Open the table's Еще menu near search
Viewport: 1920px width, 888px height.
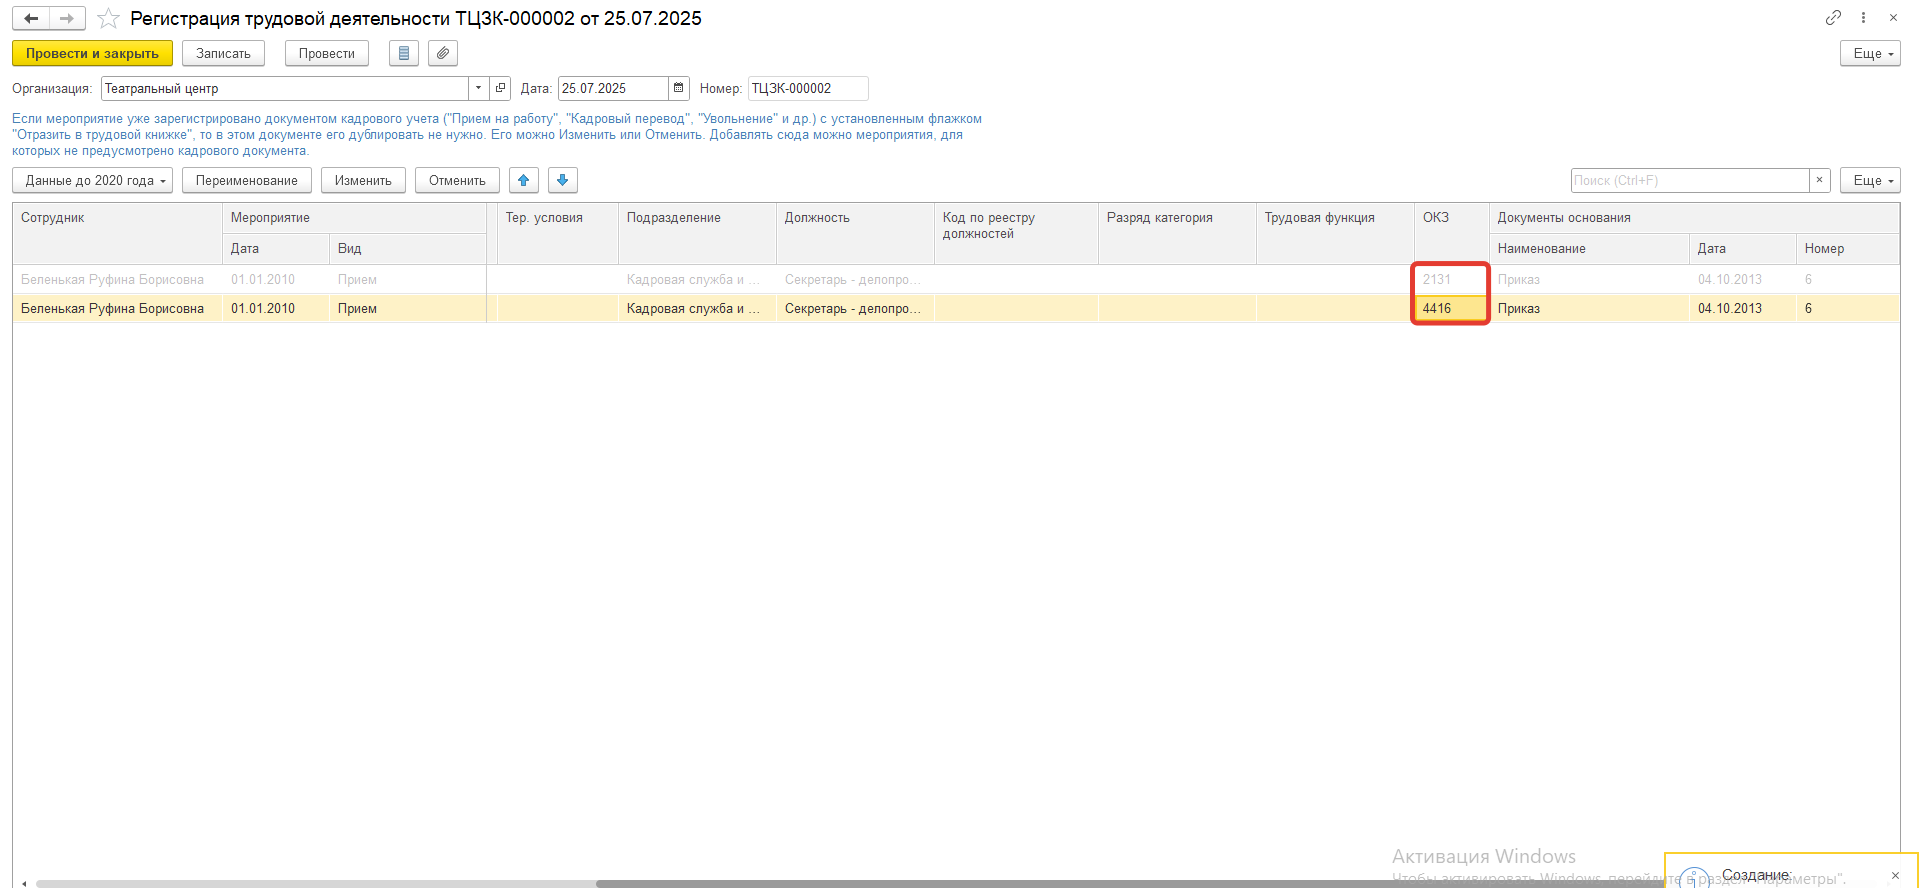(1869, 180)
